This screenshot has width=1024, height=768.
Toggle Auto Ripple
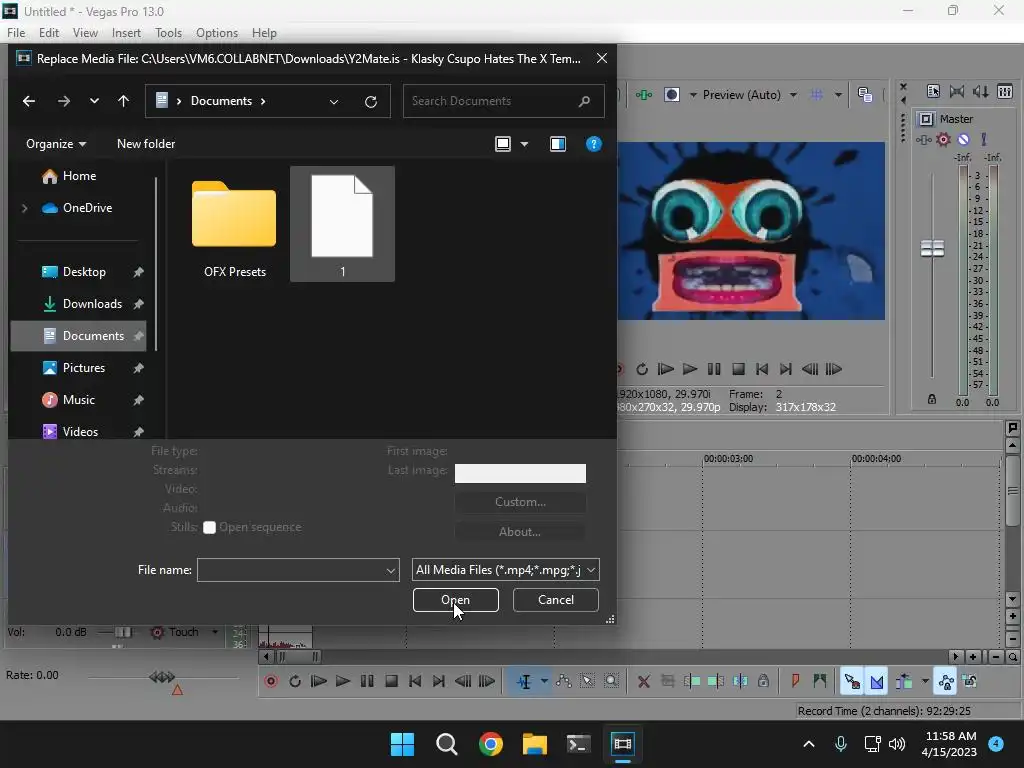pos(904,681)
